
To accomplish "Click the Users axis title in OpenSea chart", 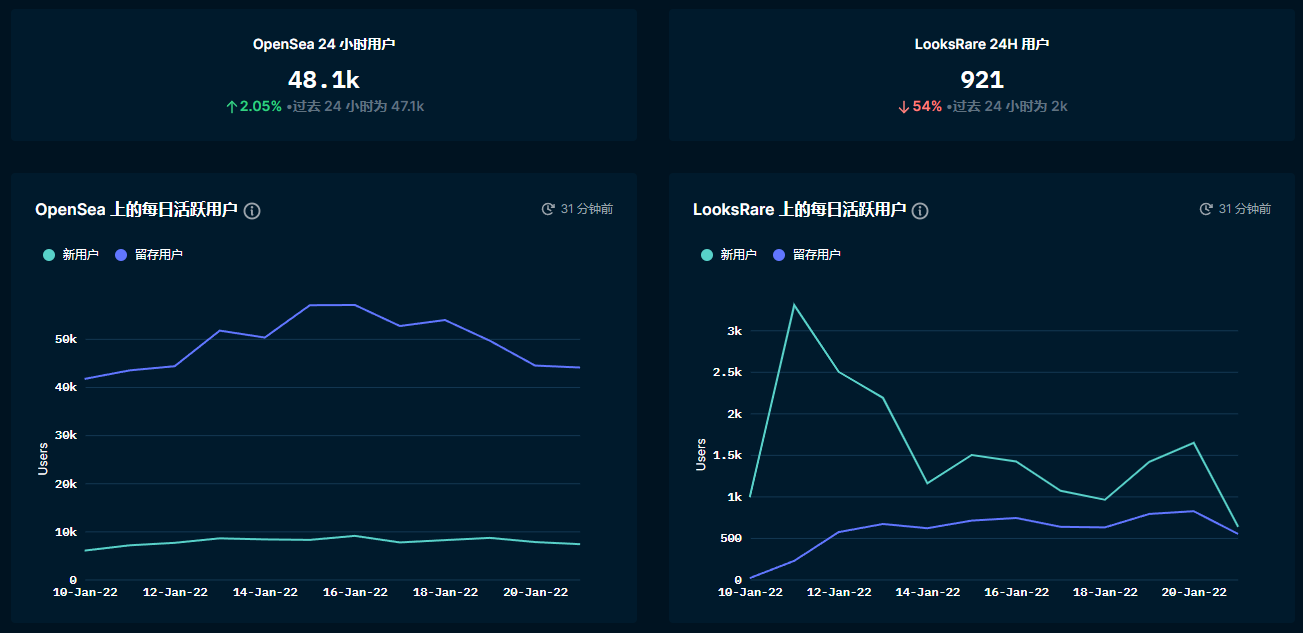I will [x=43, y=459].
